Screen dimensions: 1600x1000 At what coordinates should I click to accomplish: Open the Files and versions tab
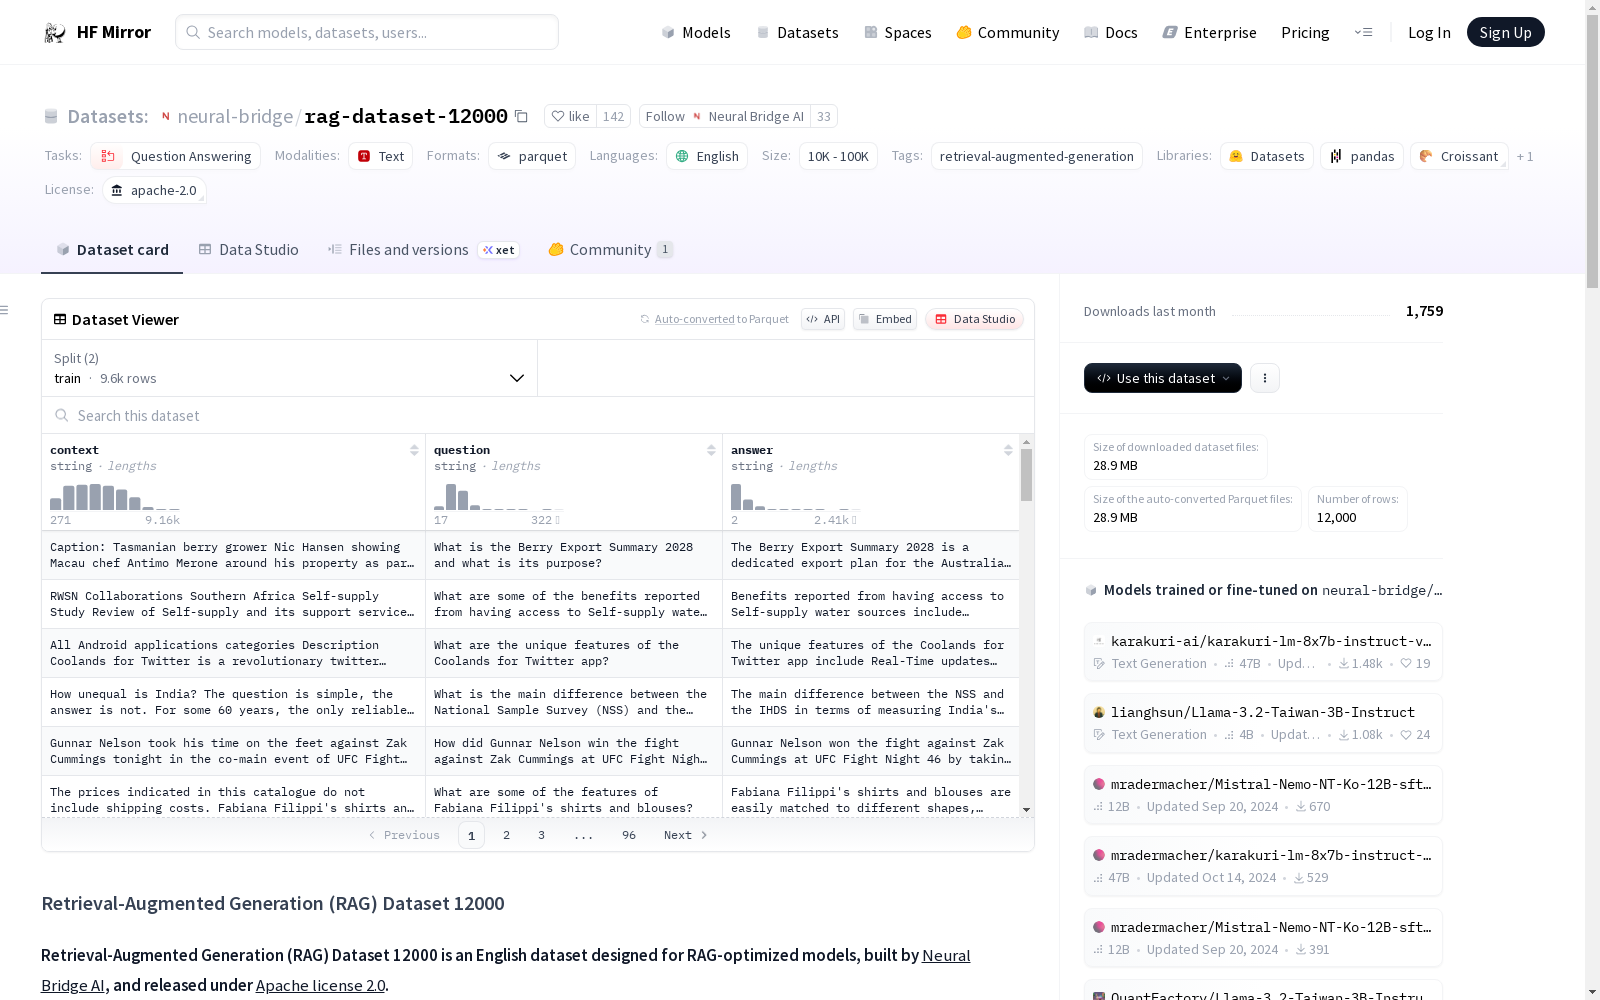(422, 250)
